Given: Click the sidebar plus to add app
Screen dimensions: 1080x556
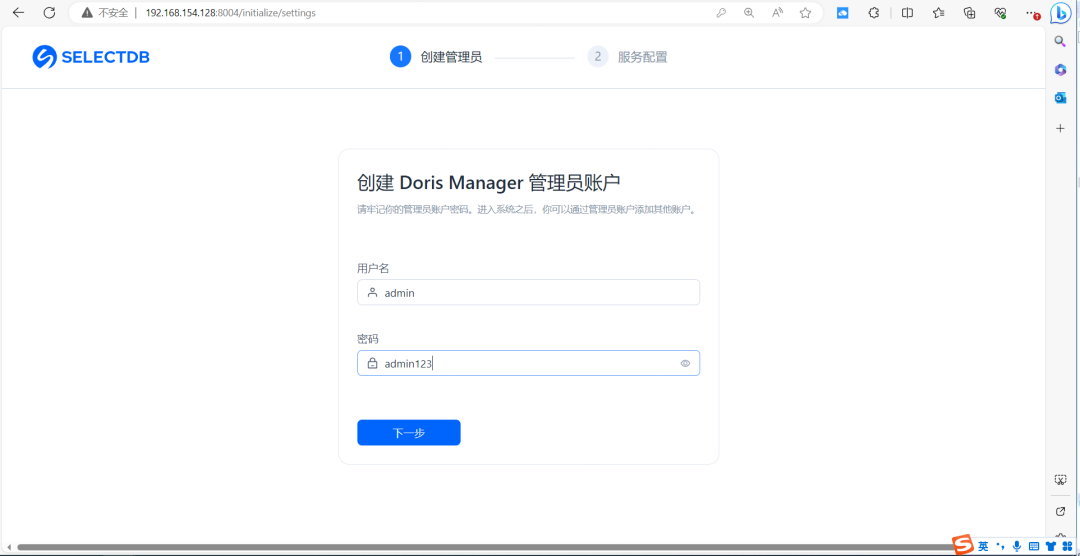Looking at the screenshot, I should [x=1061, y=128].
